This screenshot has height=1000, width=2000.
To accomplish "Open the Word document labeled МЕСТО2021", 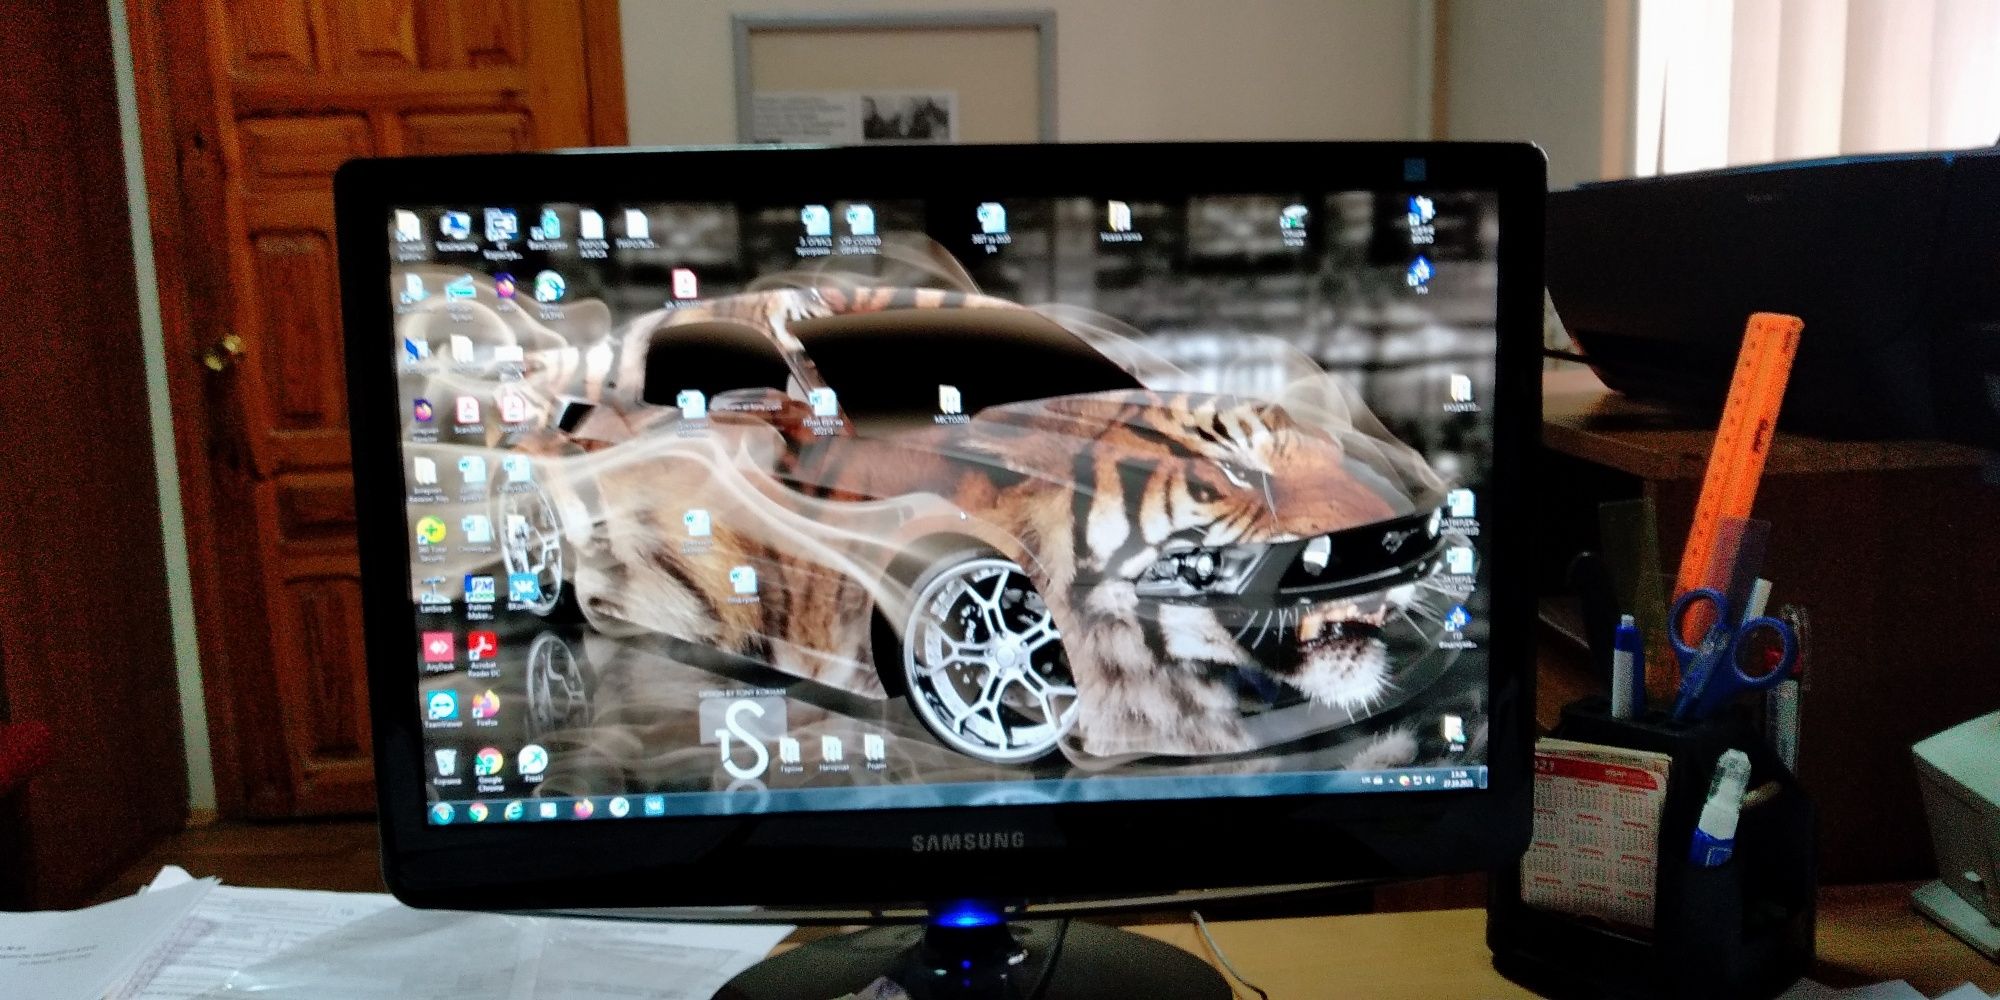I will (x=951, y=405).
